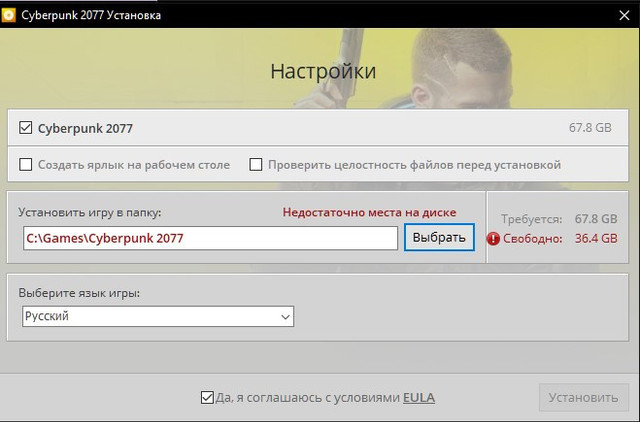
Task: Toggle the Cyberpunk 2077 component checkbox
Action: point(26,128)
